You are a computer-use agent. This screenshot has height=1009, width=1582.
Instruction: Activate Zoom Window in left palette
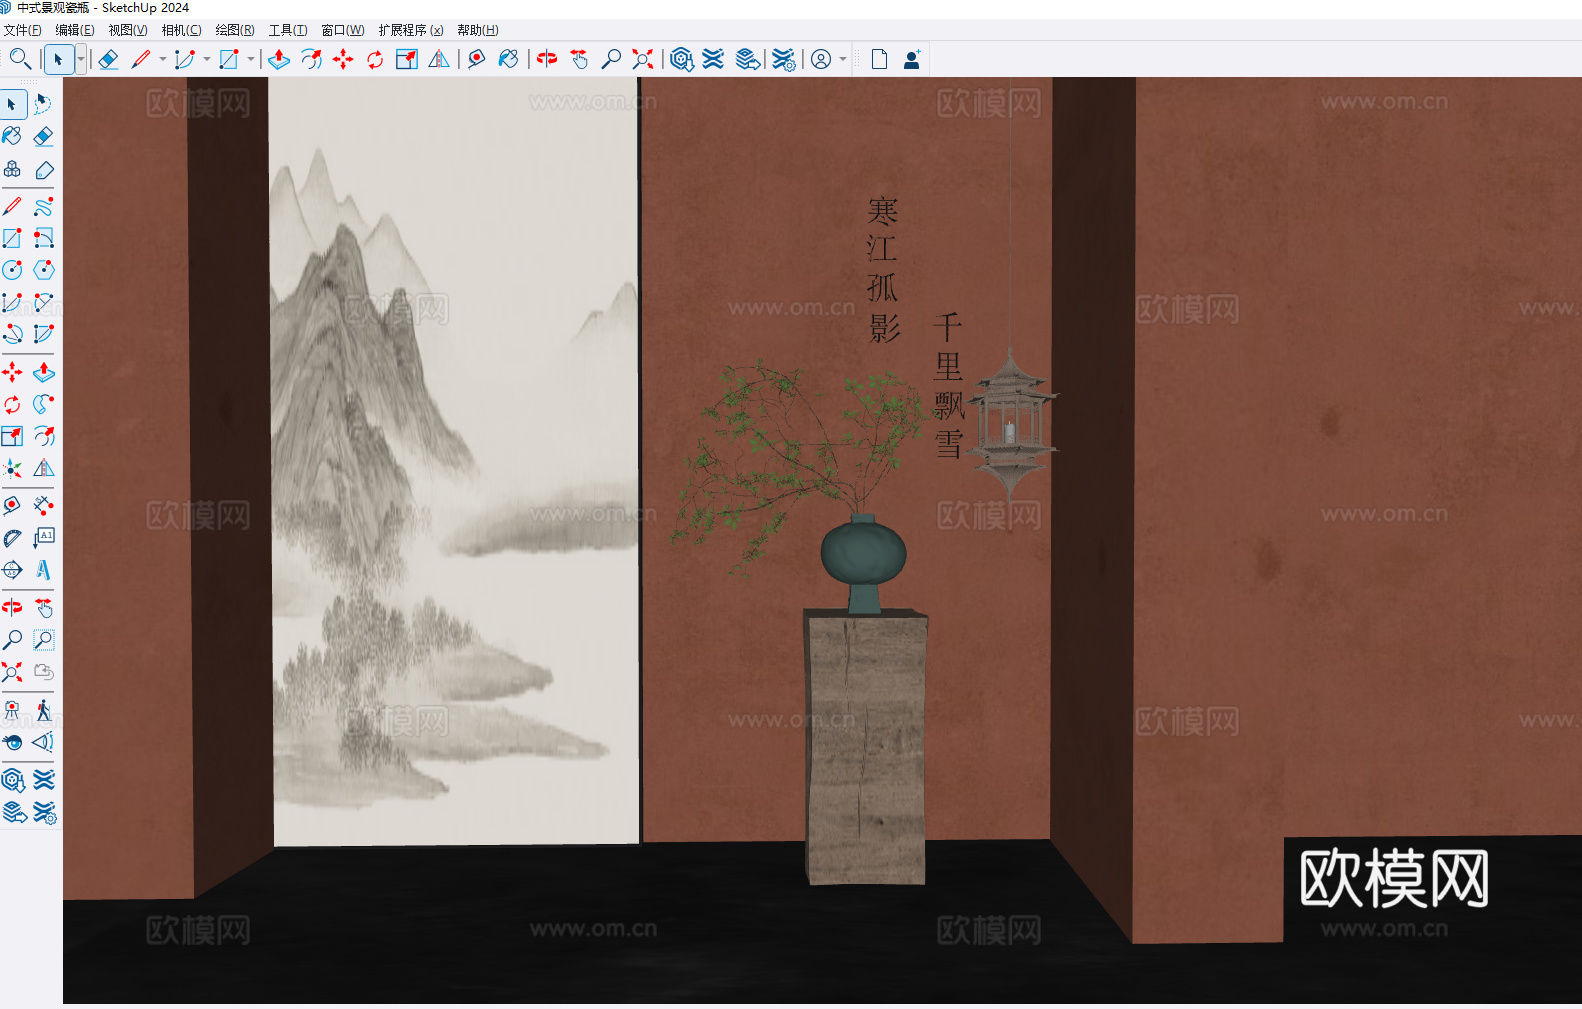click(x=43, y=639)
